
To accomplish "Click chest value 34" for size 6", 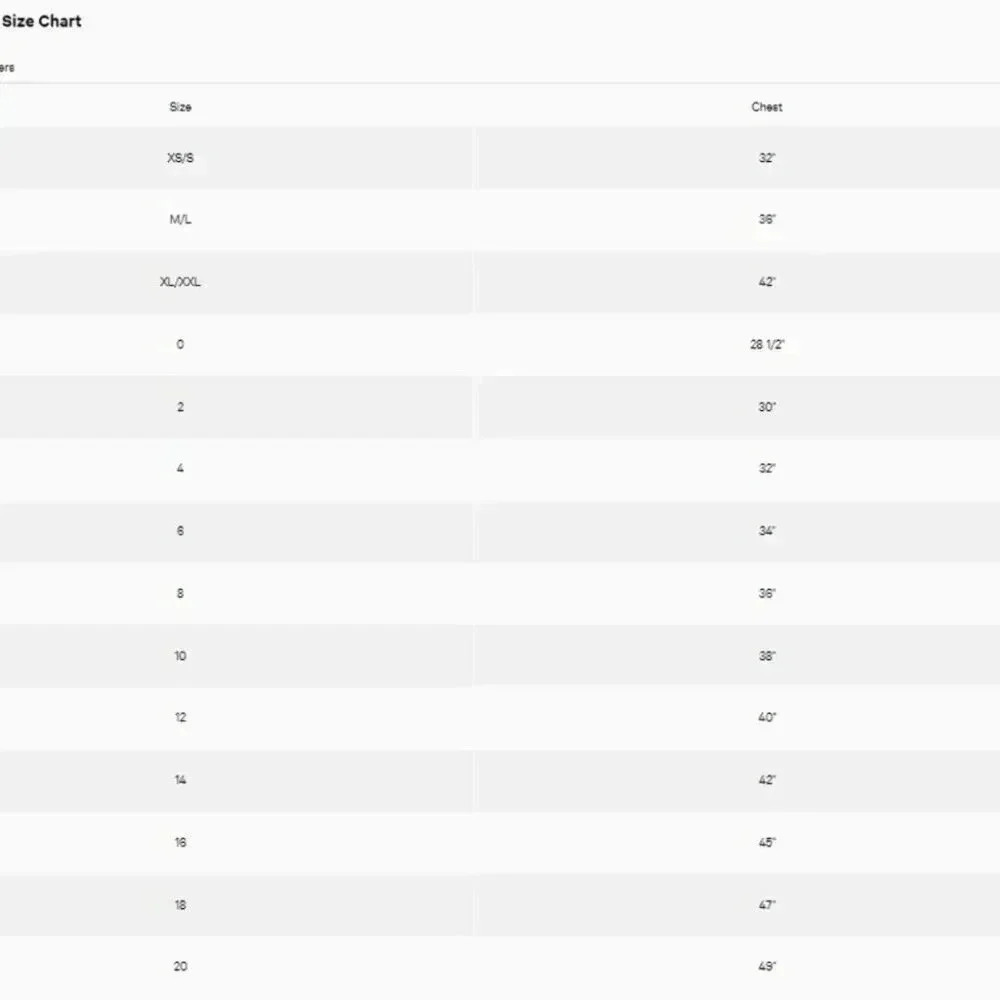I will (767, 531).
